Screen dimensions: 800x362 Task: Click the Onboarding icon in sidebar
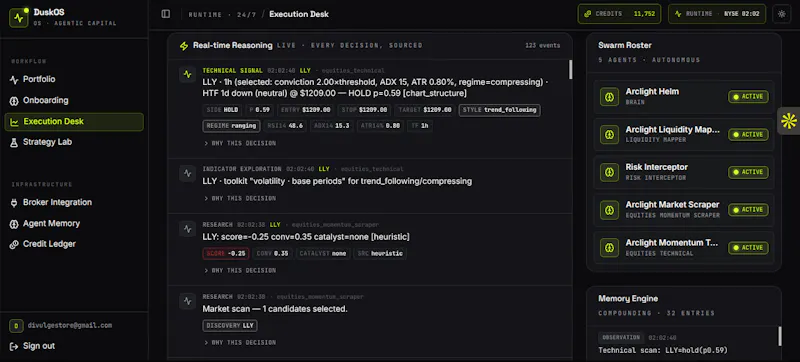coord(14,100)
